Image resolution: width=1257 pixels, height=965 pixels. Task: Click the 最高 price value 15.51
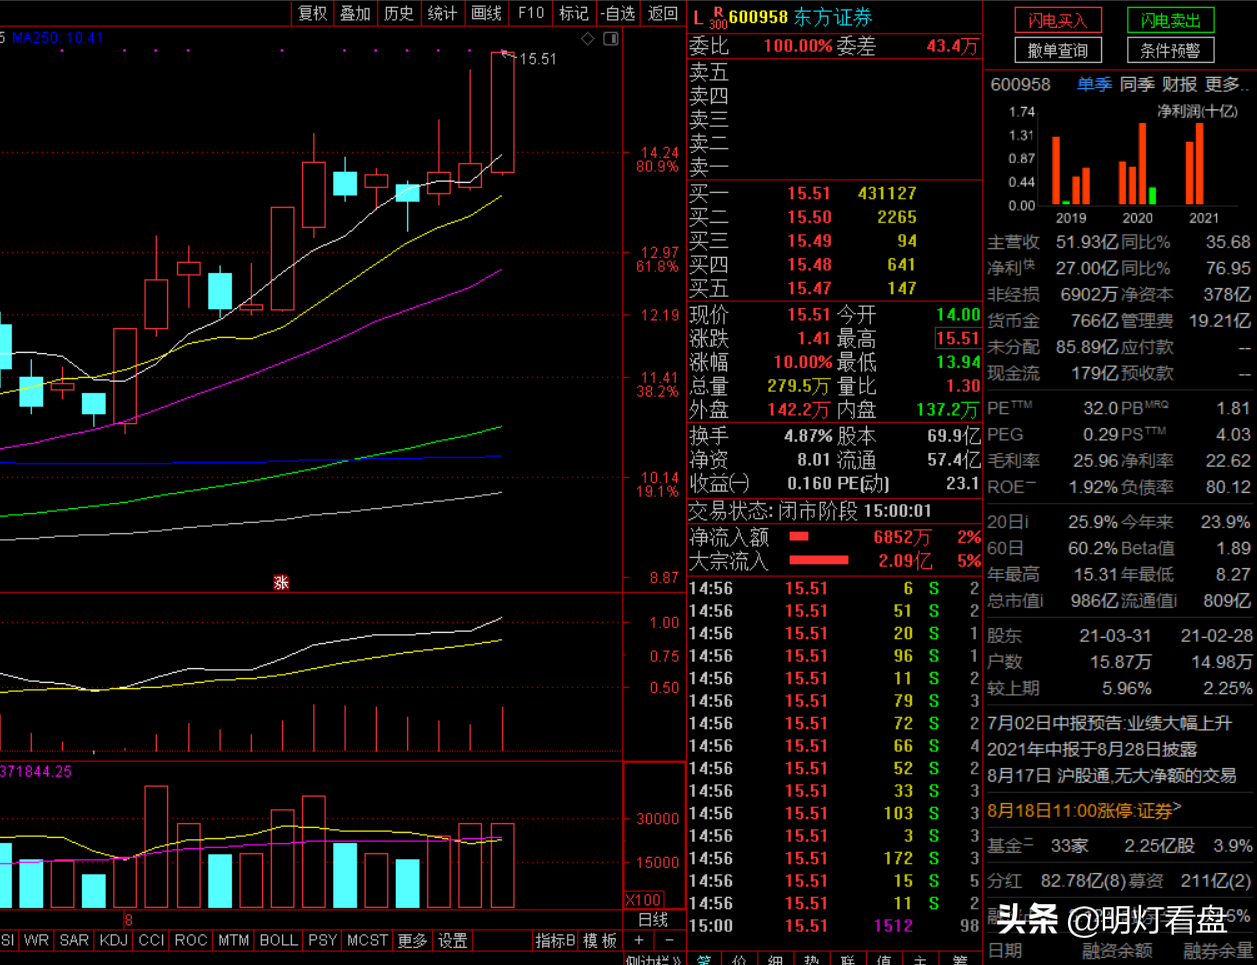[957, 338]
